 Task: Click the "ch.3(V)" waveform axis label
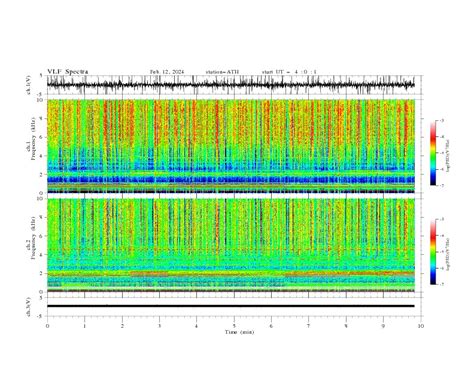pyautogui.click(x=29, y=306)
